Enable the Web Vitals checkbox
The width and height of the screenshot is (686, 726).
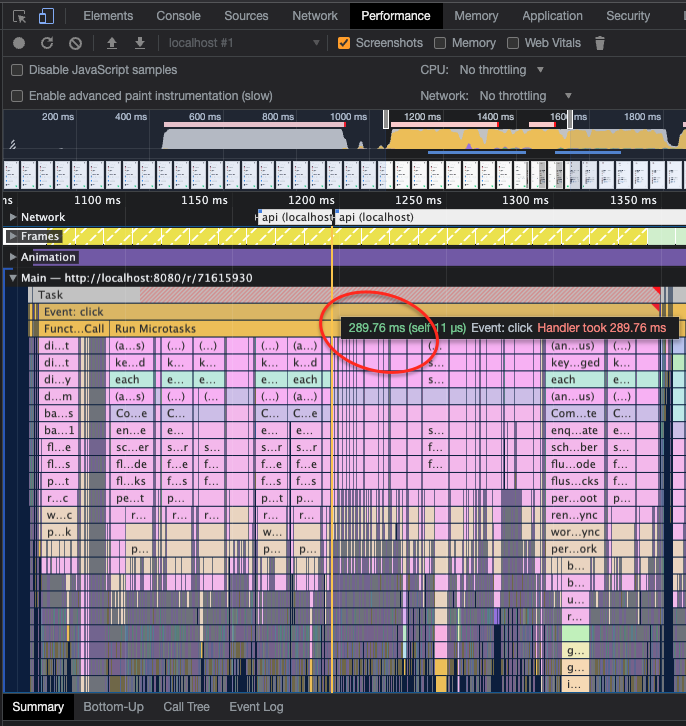point(513,43)
